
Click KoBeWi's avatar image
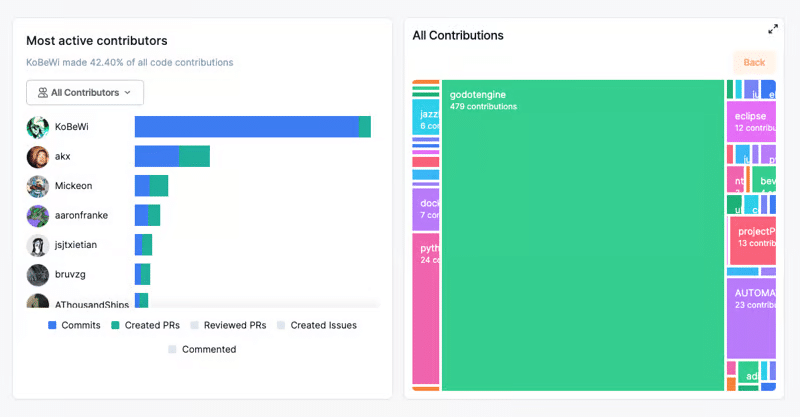pyautogui.click(x=38, y=127)
